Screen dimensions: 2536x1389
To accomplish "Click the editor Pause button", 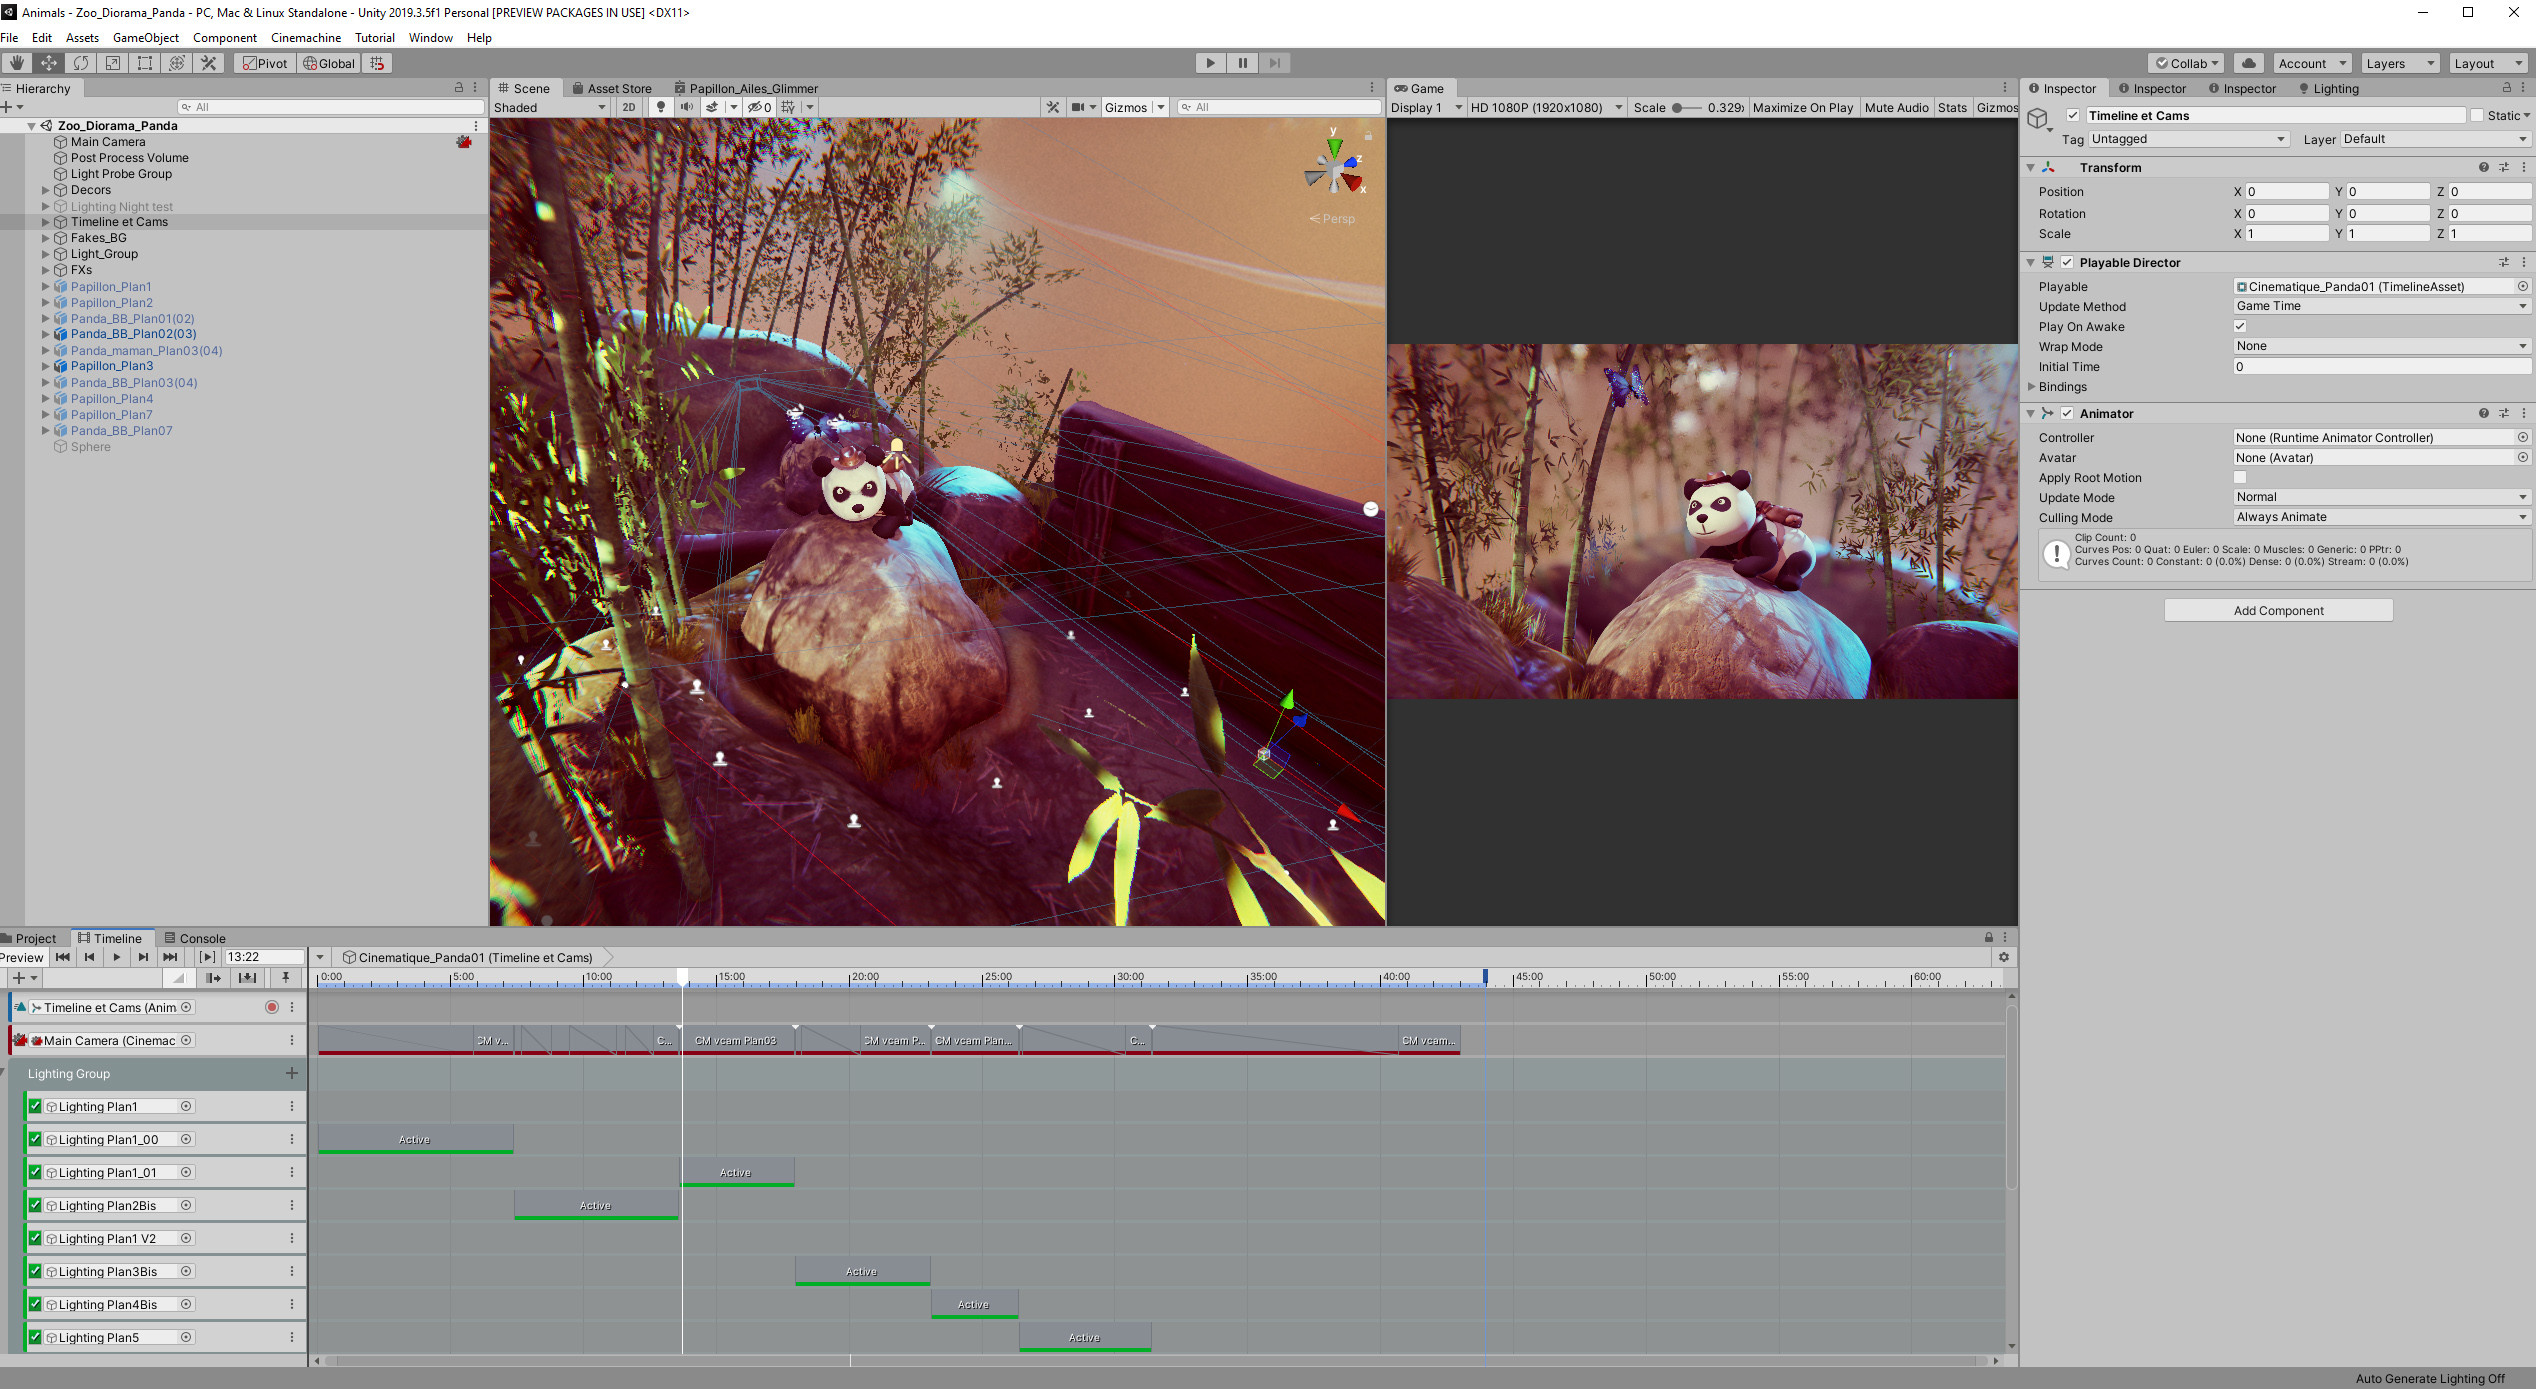I will 1242,63.
